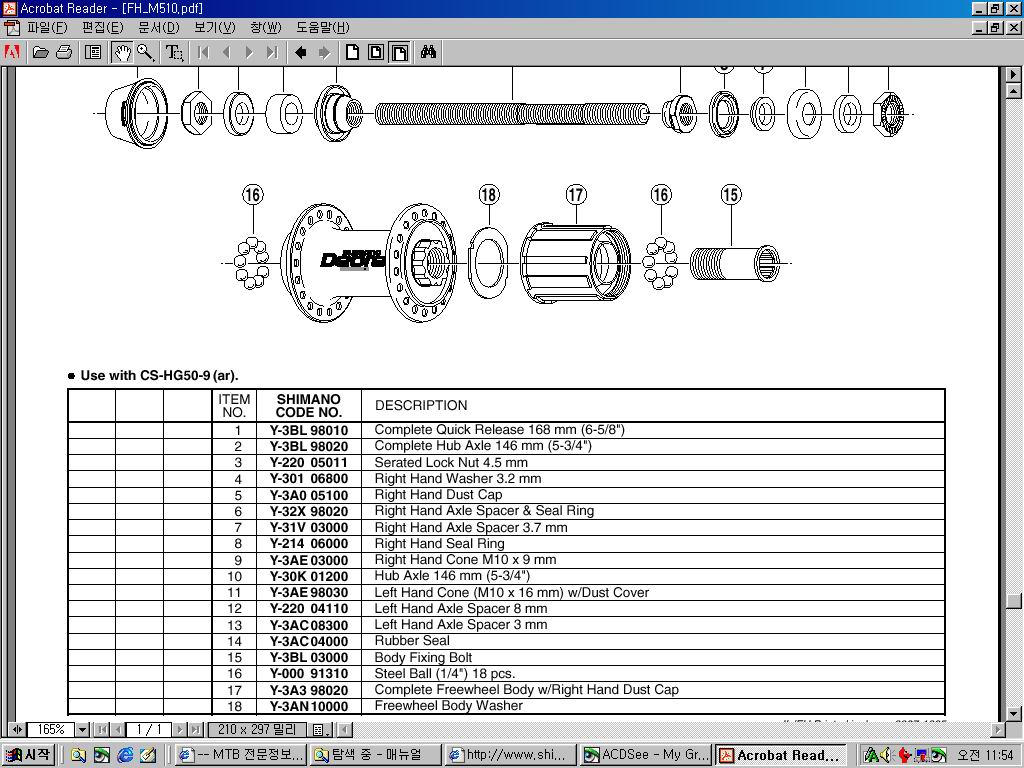Print the document using the printer icon
The image size is (1024, 768).
(x=64, y=52)
